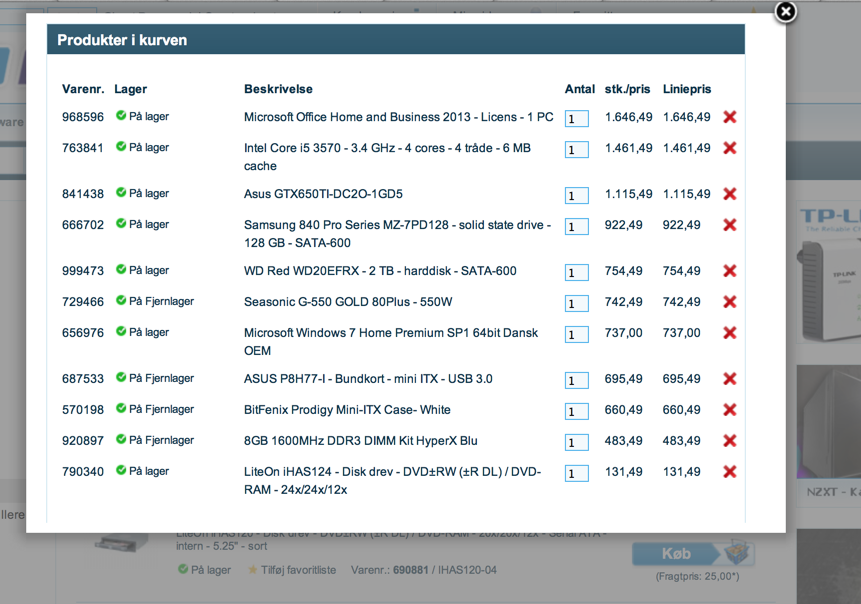
Task: Click the Beskrivelse column header
Action: (x=278, y=89)
